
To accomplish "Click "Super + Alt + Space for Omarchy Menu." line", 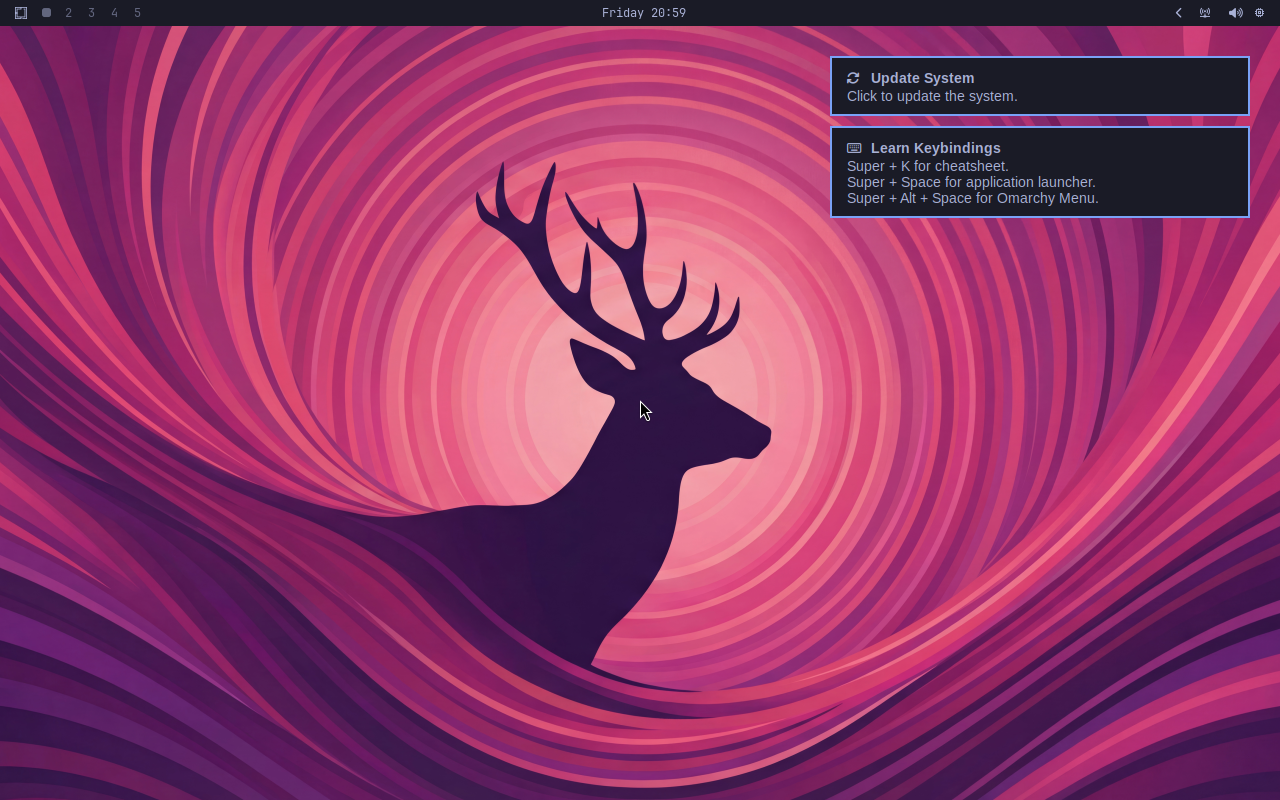I will 972,198.
